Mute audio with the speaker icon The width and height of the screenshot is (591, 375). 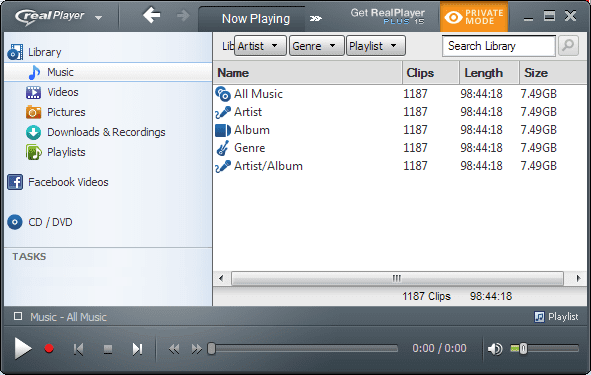coord(495,349)
